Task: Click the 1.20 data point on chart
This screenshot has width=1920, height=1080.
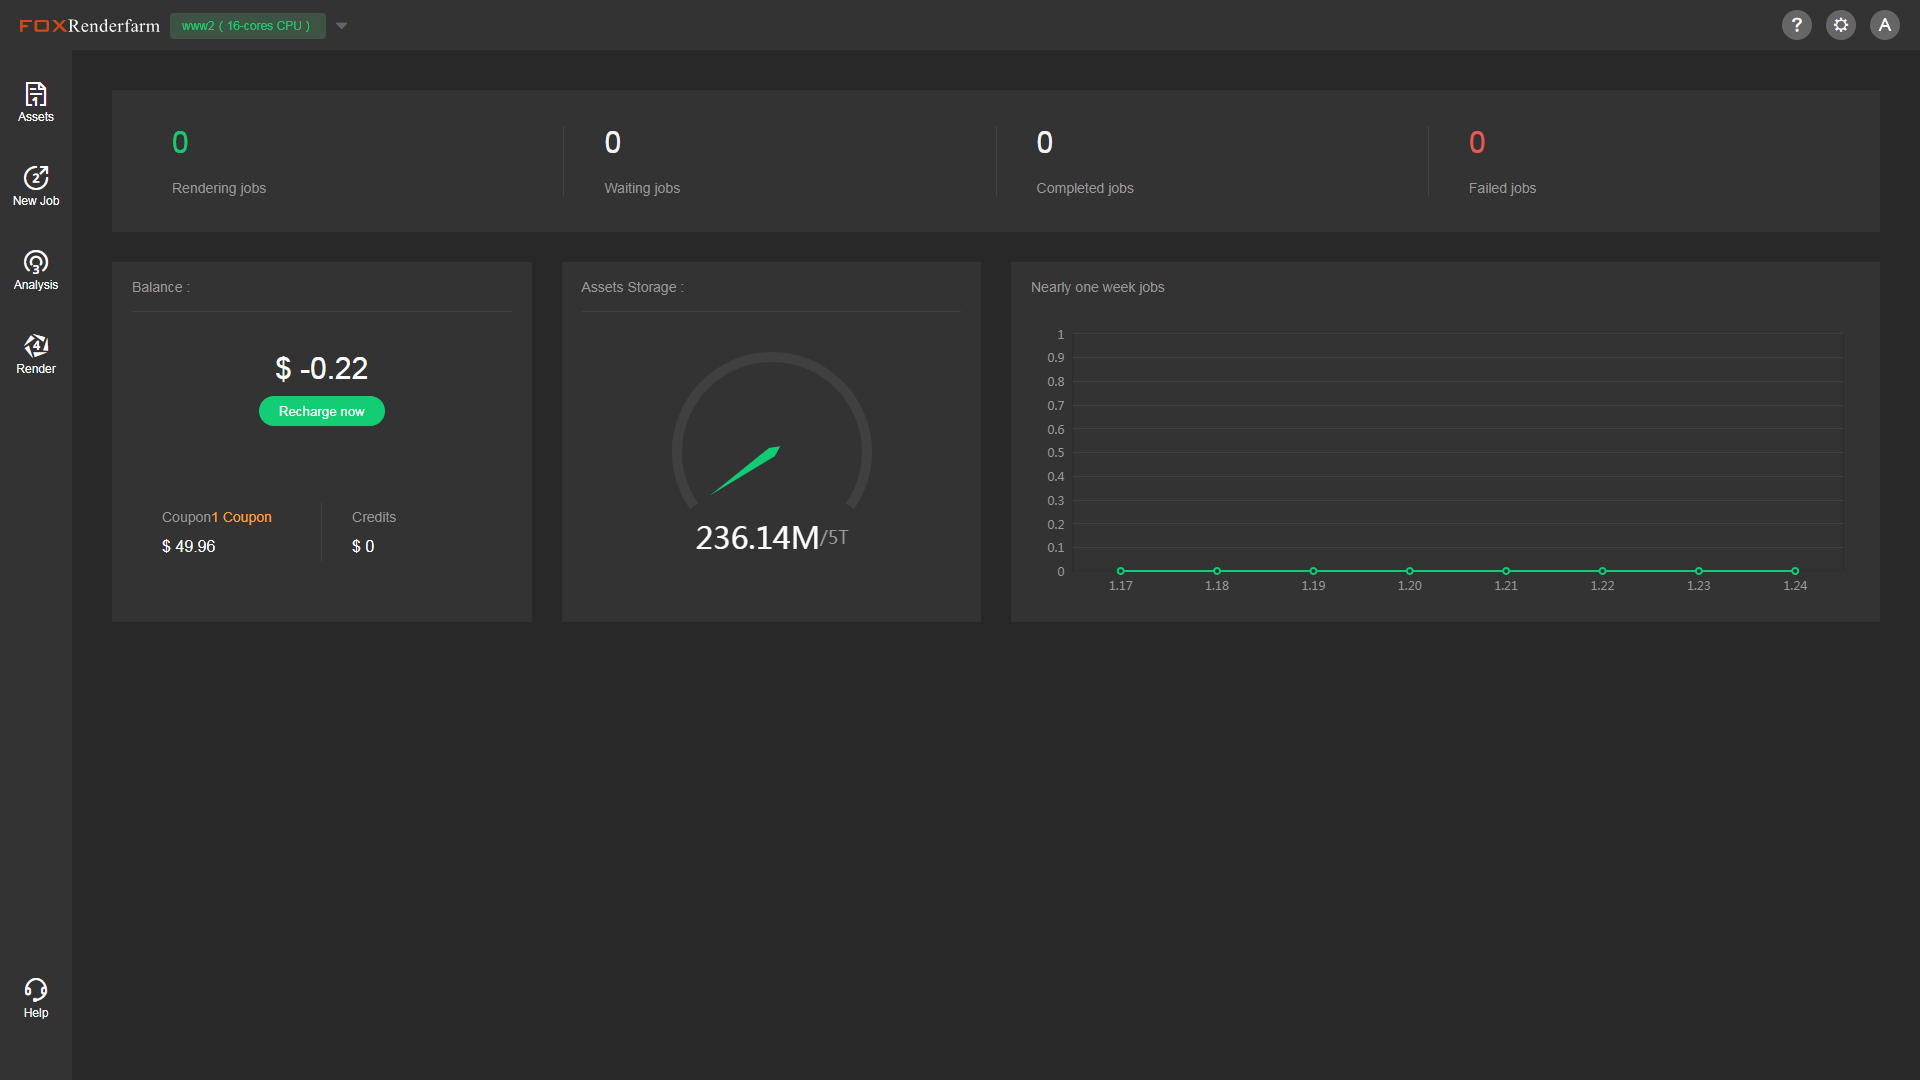Action: [x=1409, y=571]
